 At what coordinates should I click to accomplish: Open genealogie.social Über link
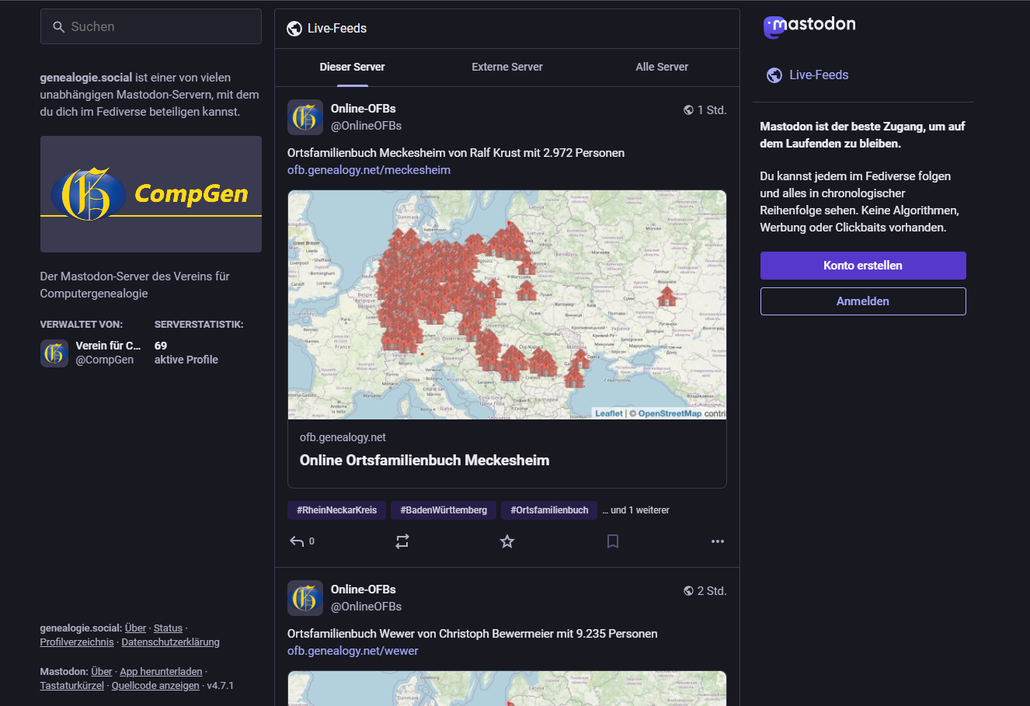[x=135, y=628]
